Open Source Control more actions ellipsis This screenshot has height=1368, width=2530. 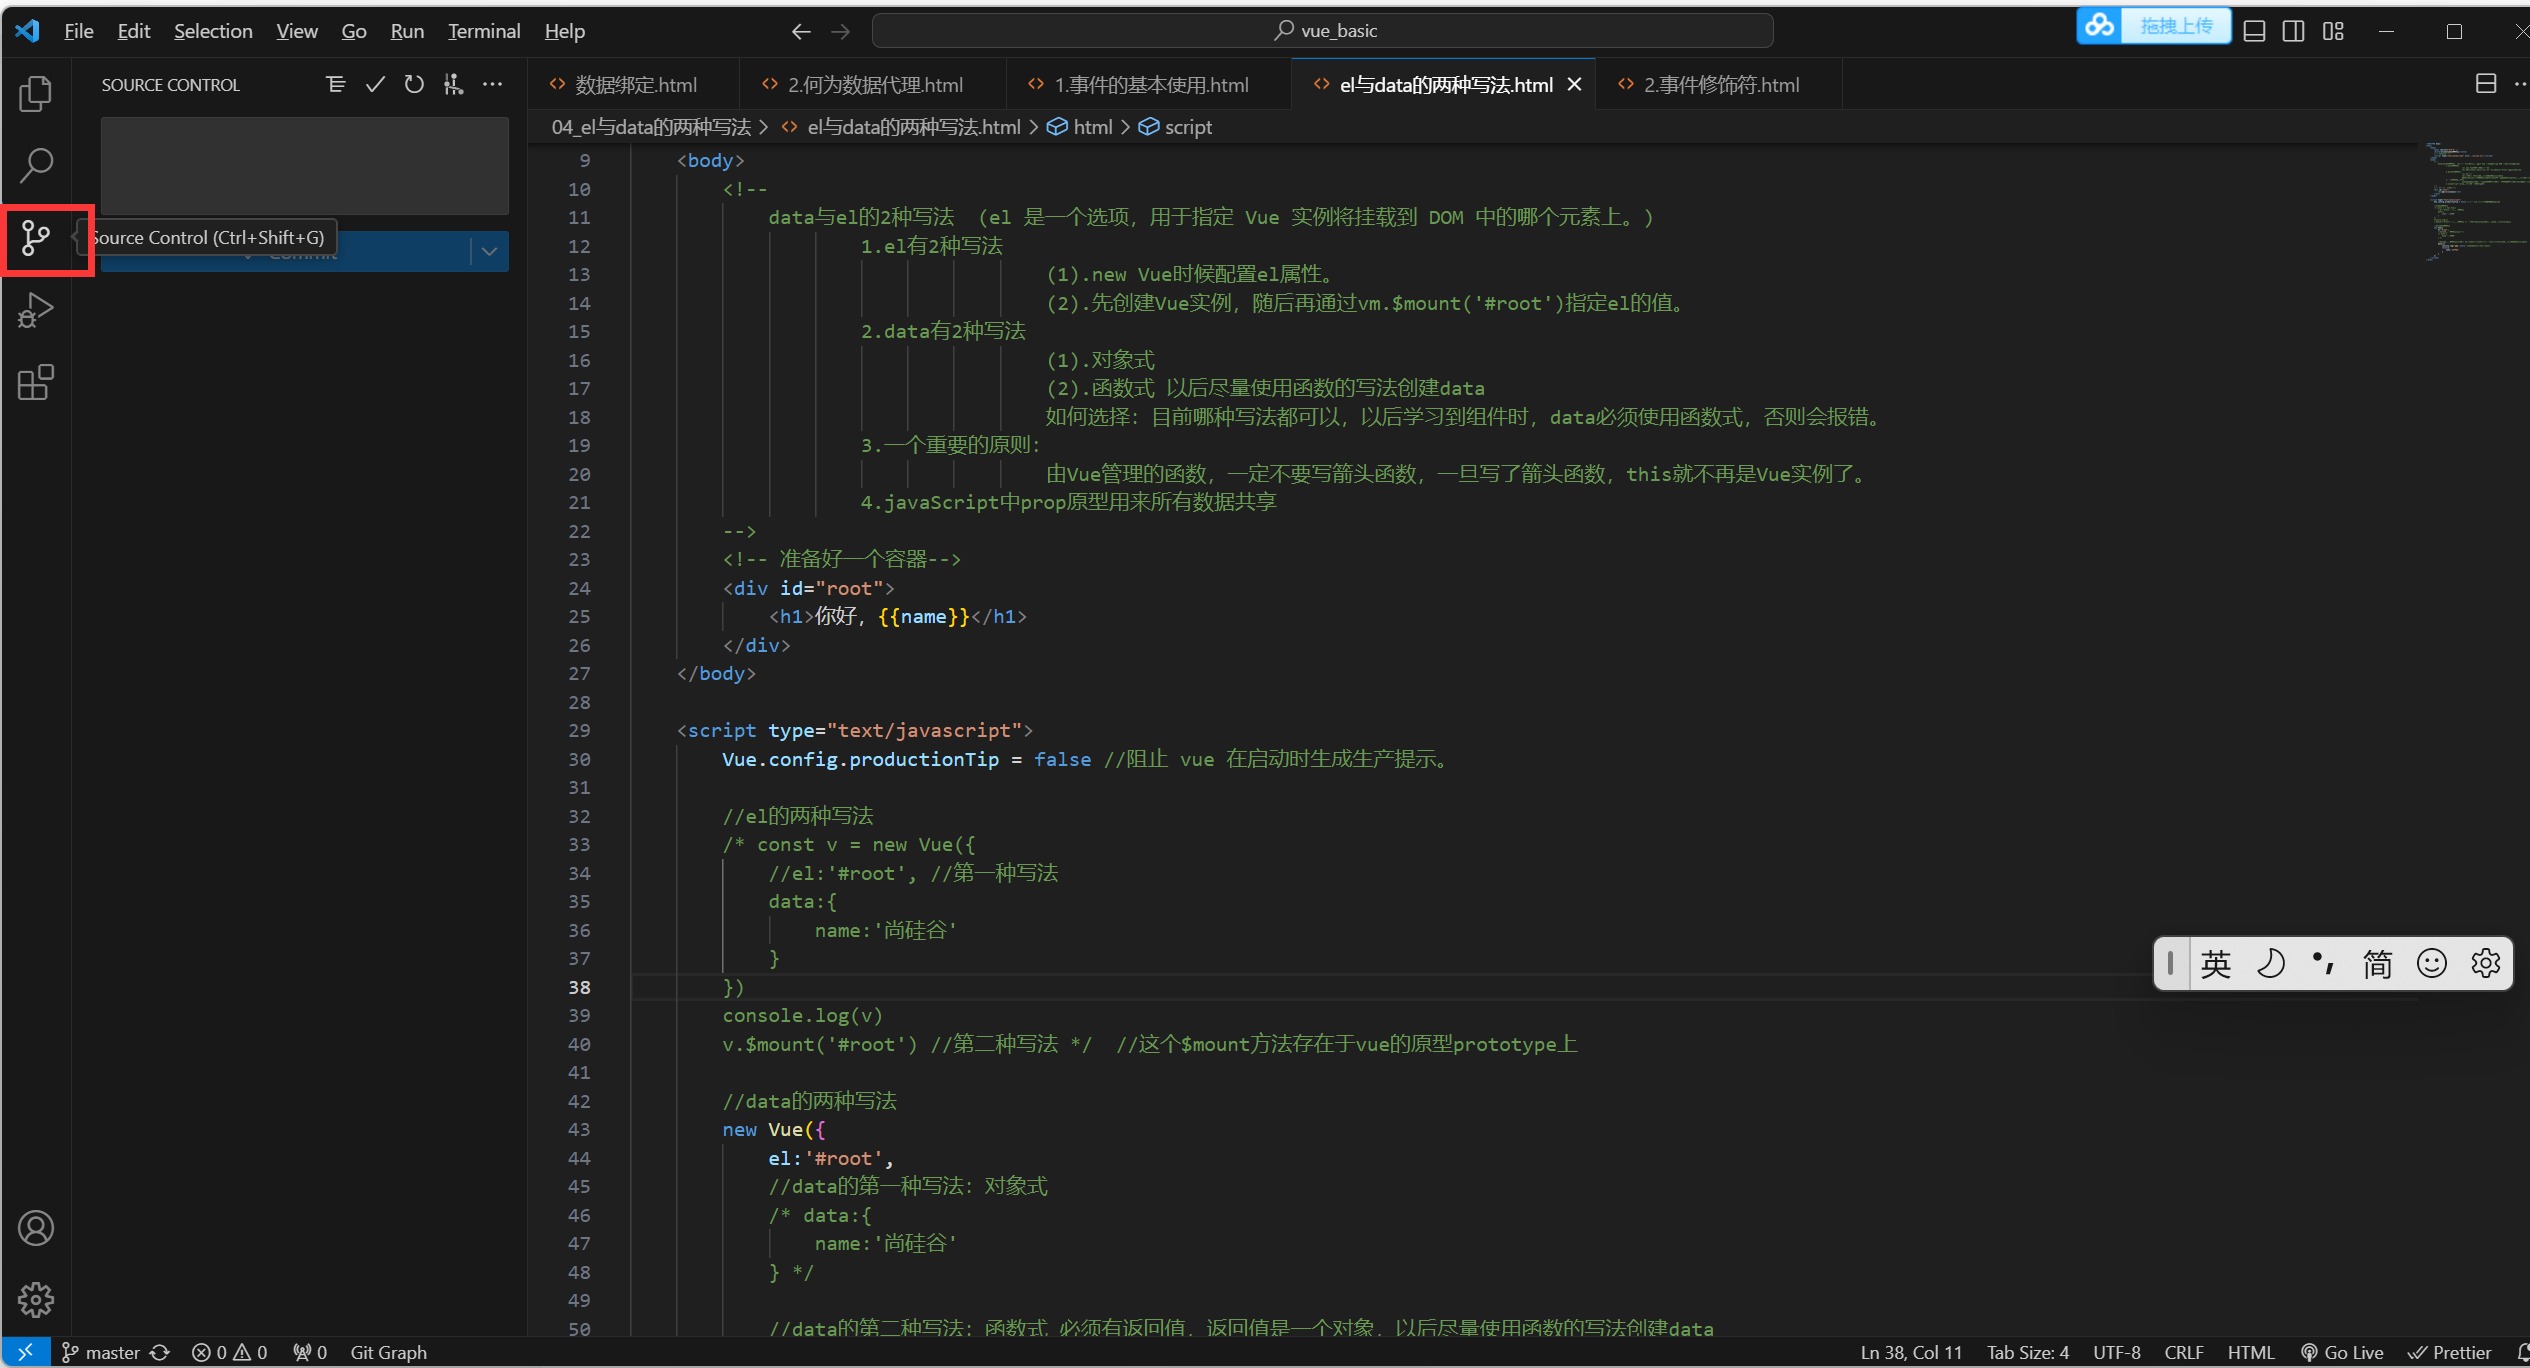pos(493,85)
